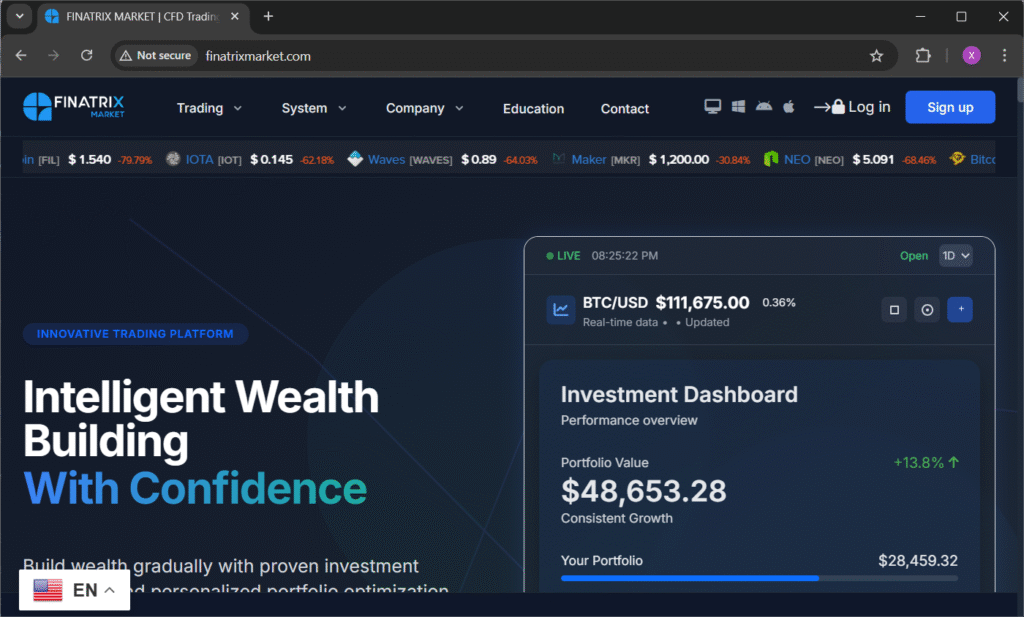Open the Trading dropdown menu
The width and height of the screenshot is (1024, 617).
208,108
